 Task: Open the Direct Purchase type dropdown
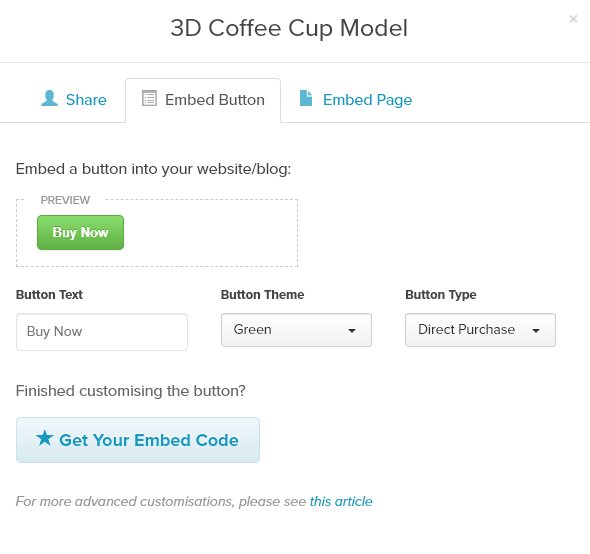481,330
